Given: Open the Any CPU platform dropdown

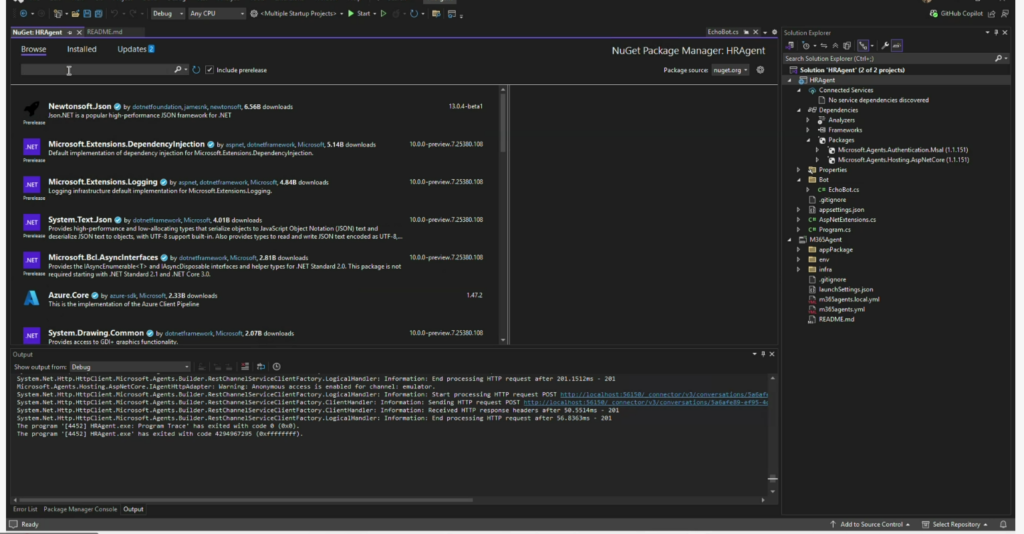Looking at the screenshot, I should [x=216, y=13].
